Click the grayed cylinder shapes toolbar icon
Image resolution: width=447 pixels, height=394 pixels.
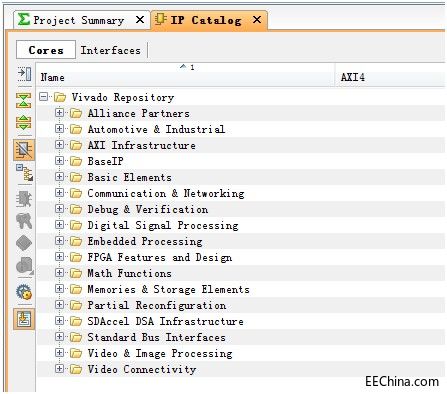coord(24,265)
